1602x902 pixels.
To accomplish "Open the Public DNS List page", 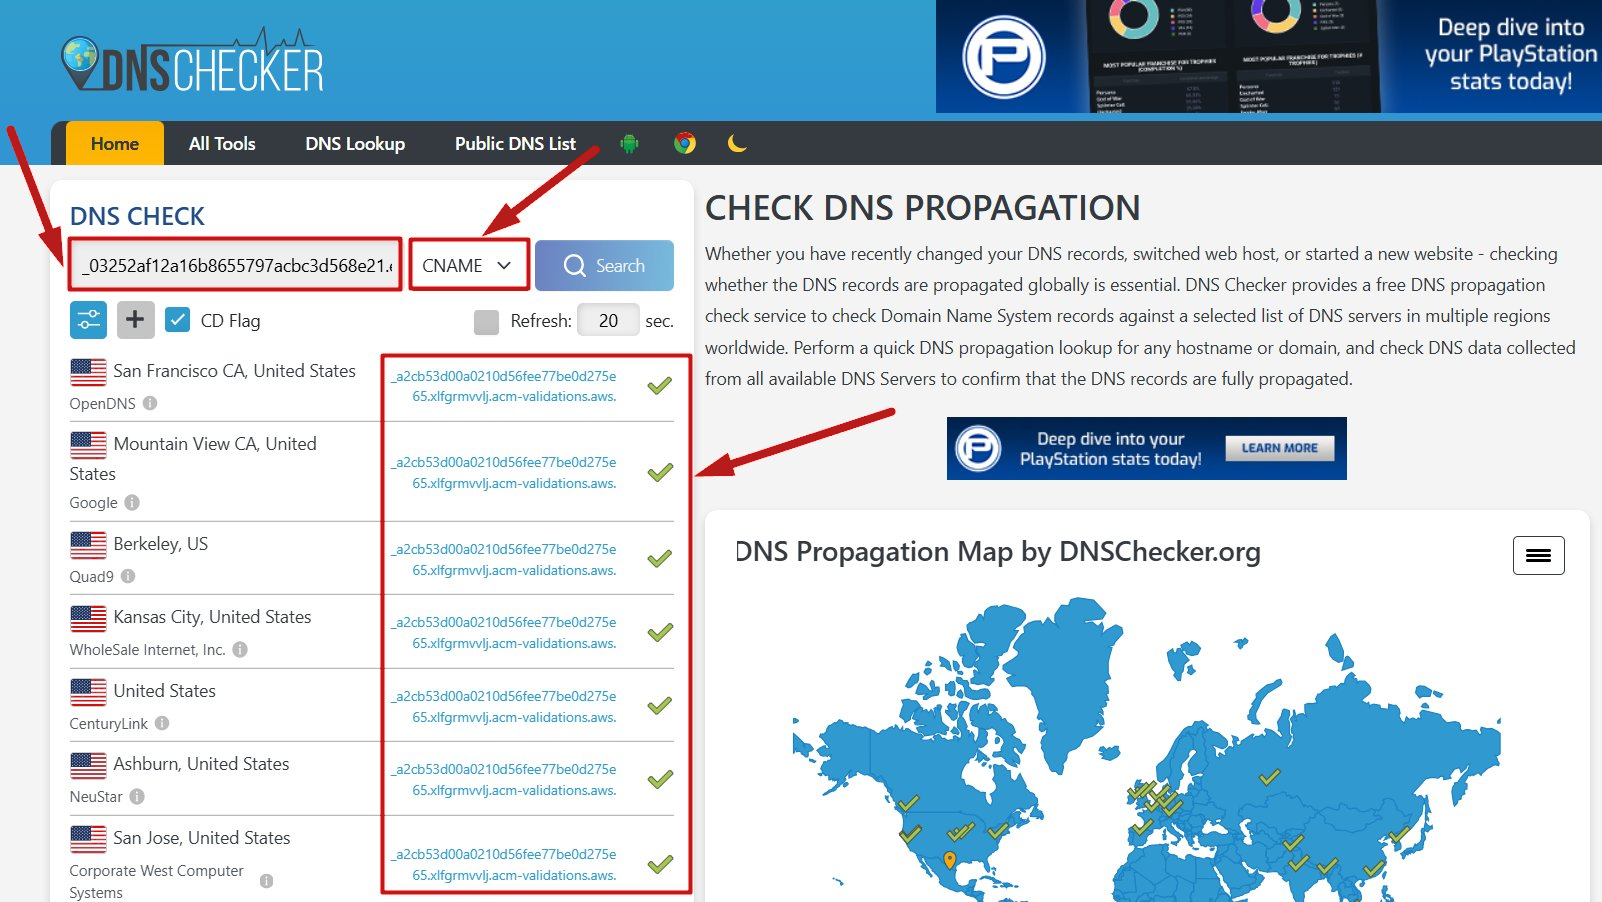I will pyautogui.click(x=515, y=143).
